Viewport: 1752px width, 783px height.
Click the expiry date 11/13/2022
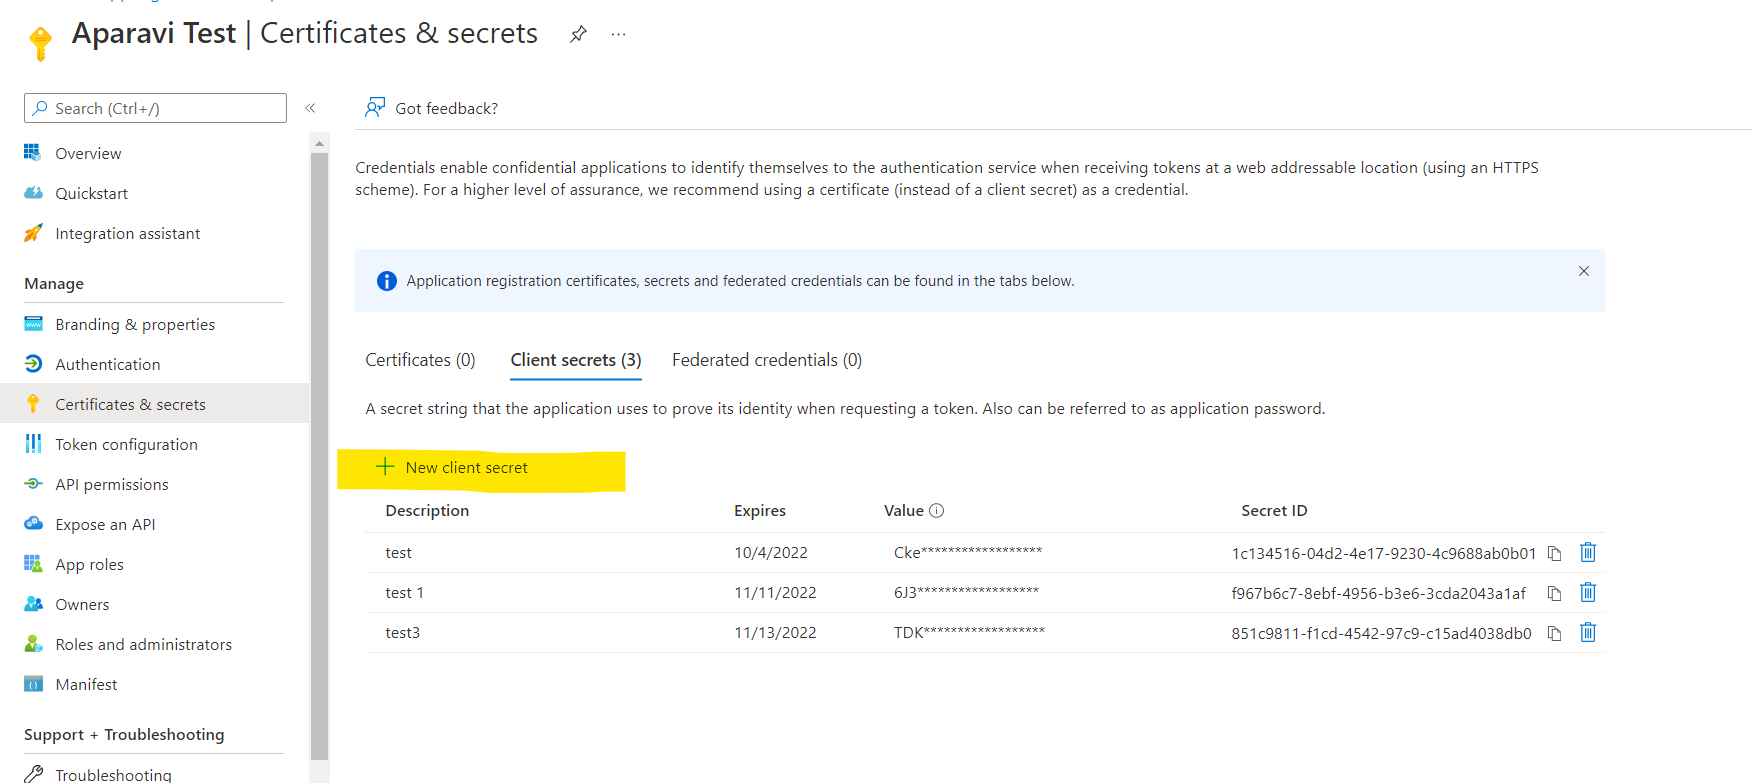pos(775,632)
